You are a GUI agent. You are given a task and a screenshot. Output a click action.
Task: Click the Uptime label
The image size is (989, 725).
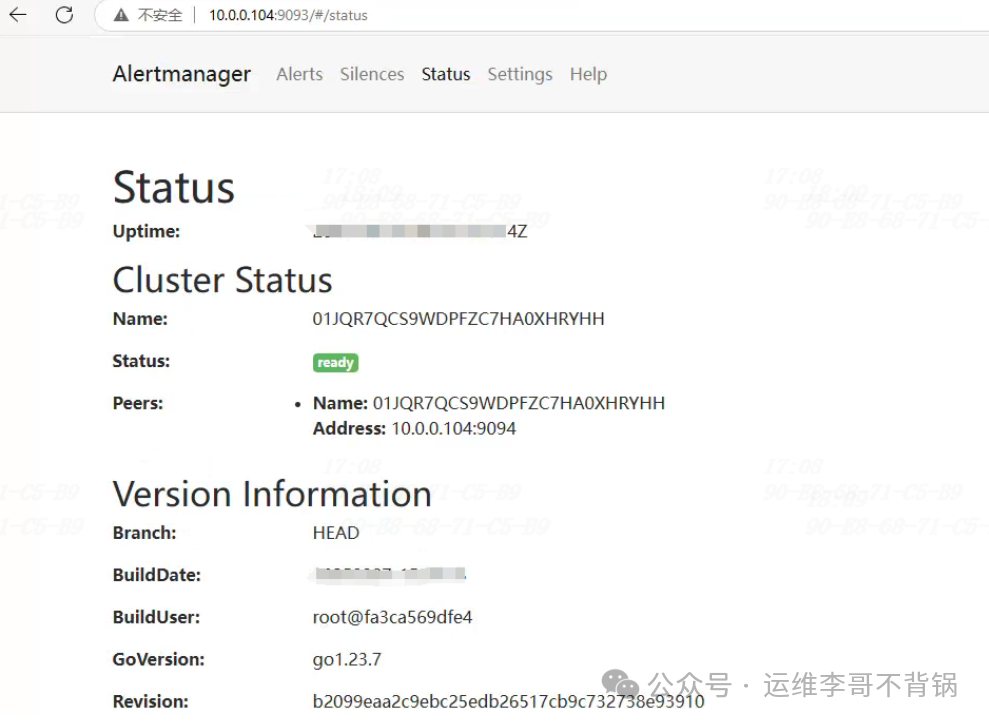[x=146, y=232]
